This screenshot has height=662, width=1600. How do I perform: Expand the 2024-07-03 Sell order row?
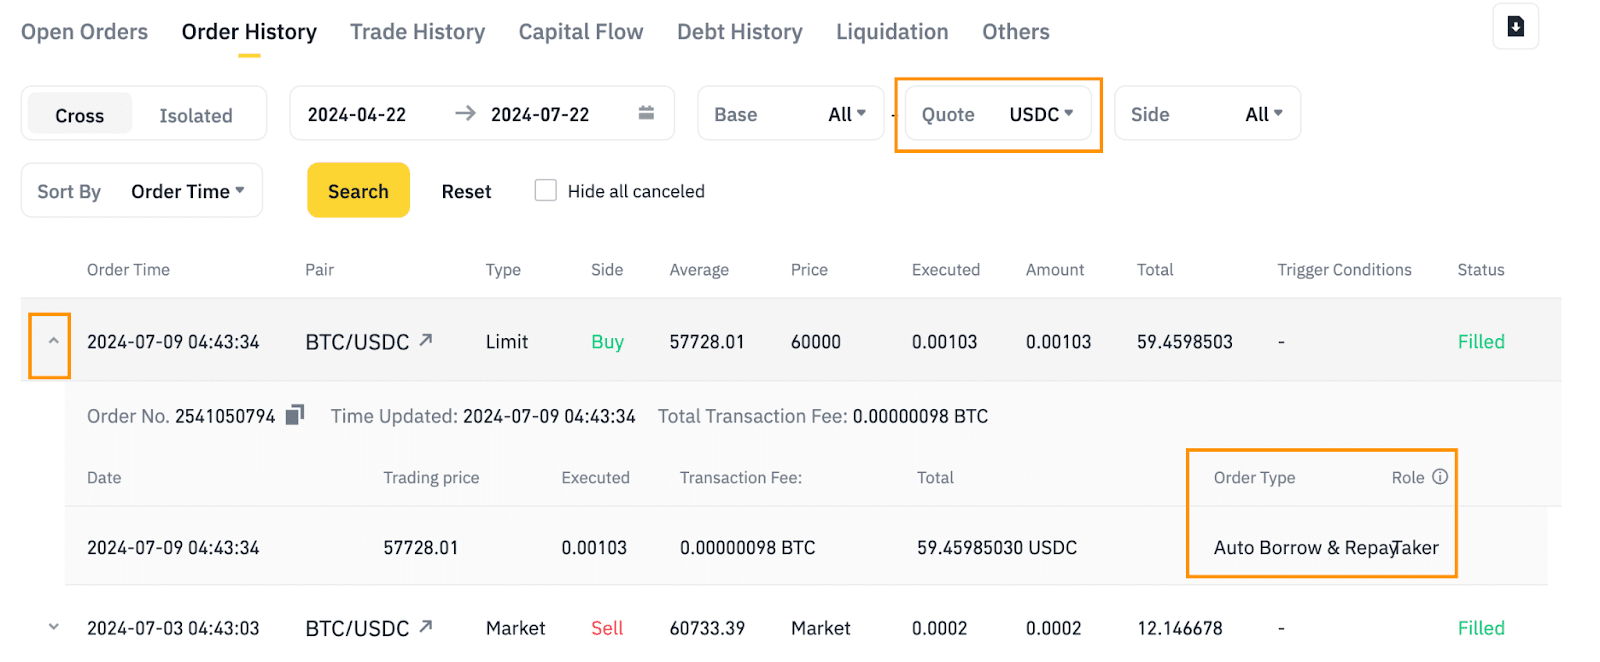tap(53, 627)
